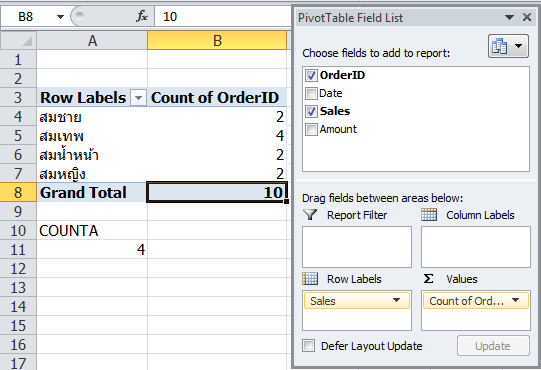Click the Column Labels grid icon
This screenshot has width=541, height=370.
click(x=429, y=215)
